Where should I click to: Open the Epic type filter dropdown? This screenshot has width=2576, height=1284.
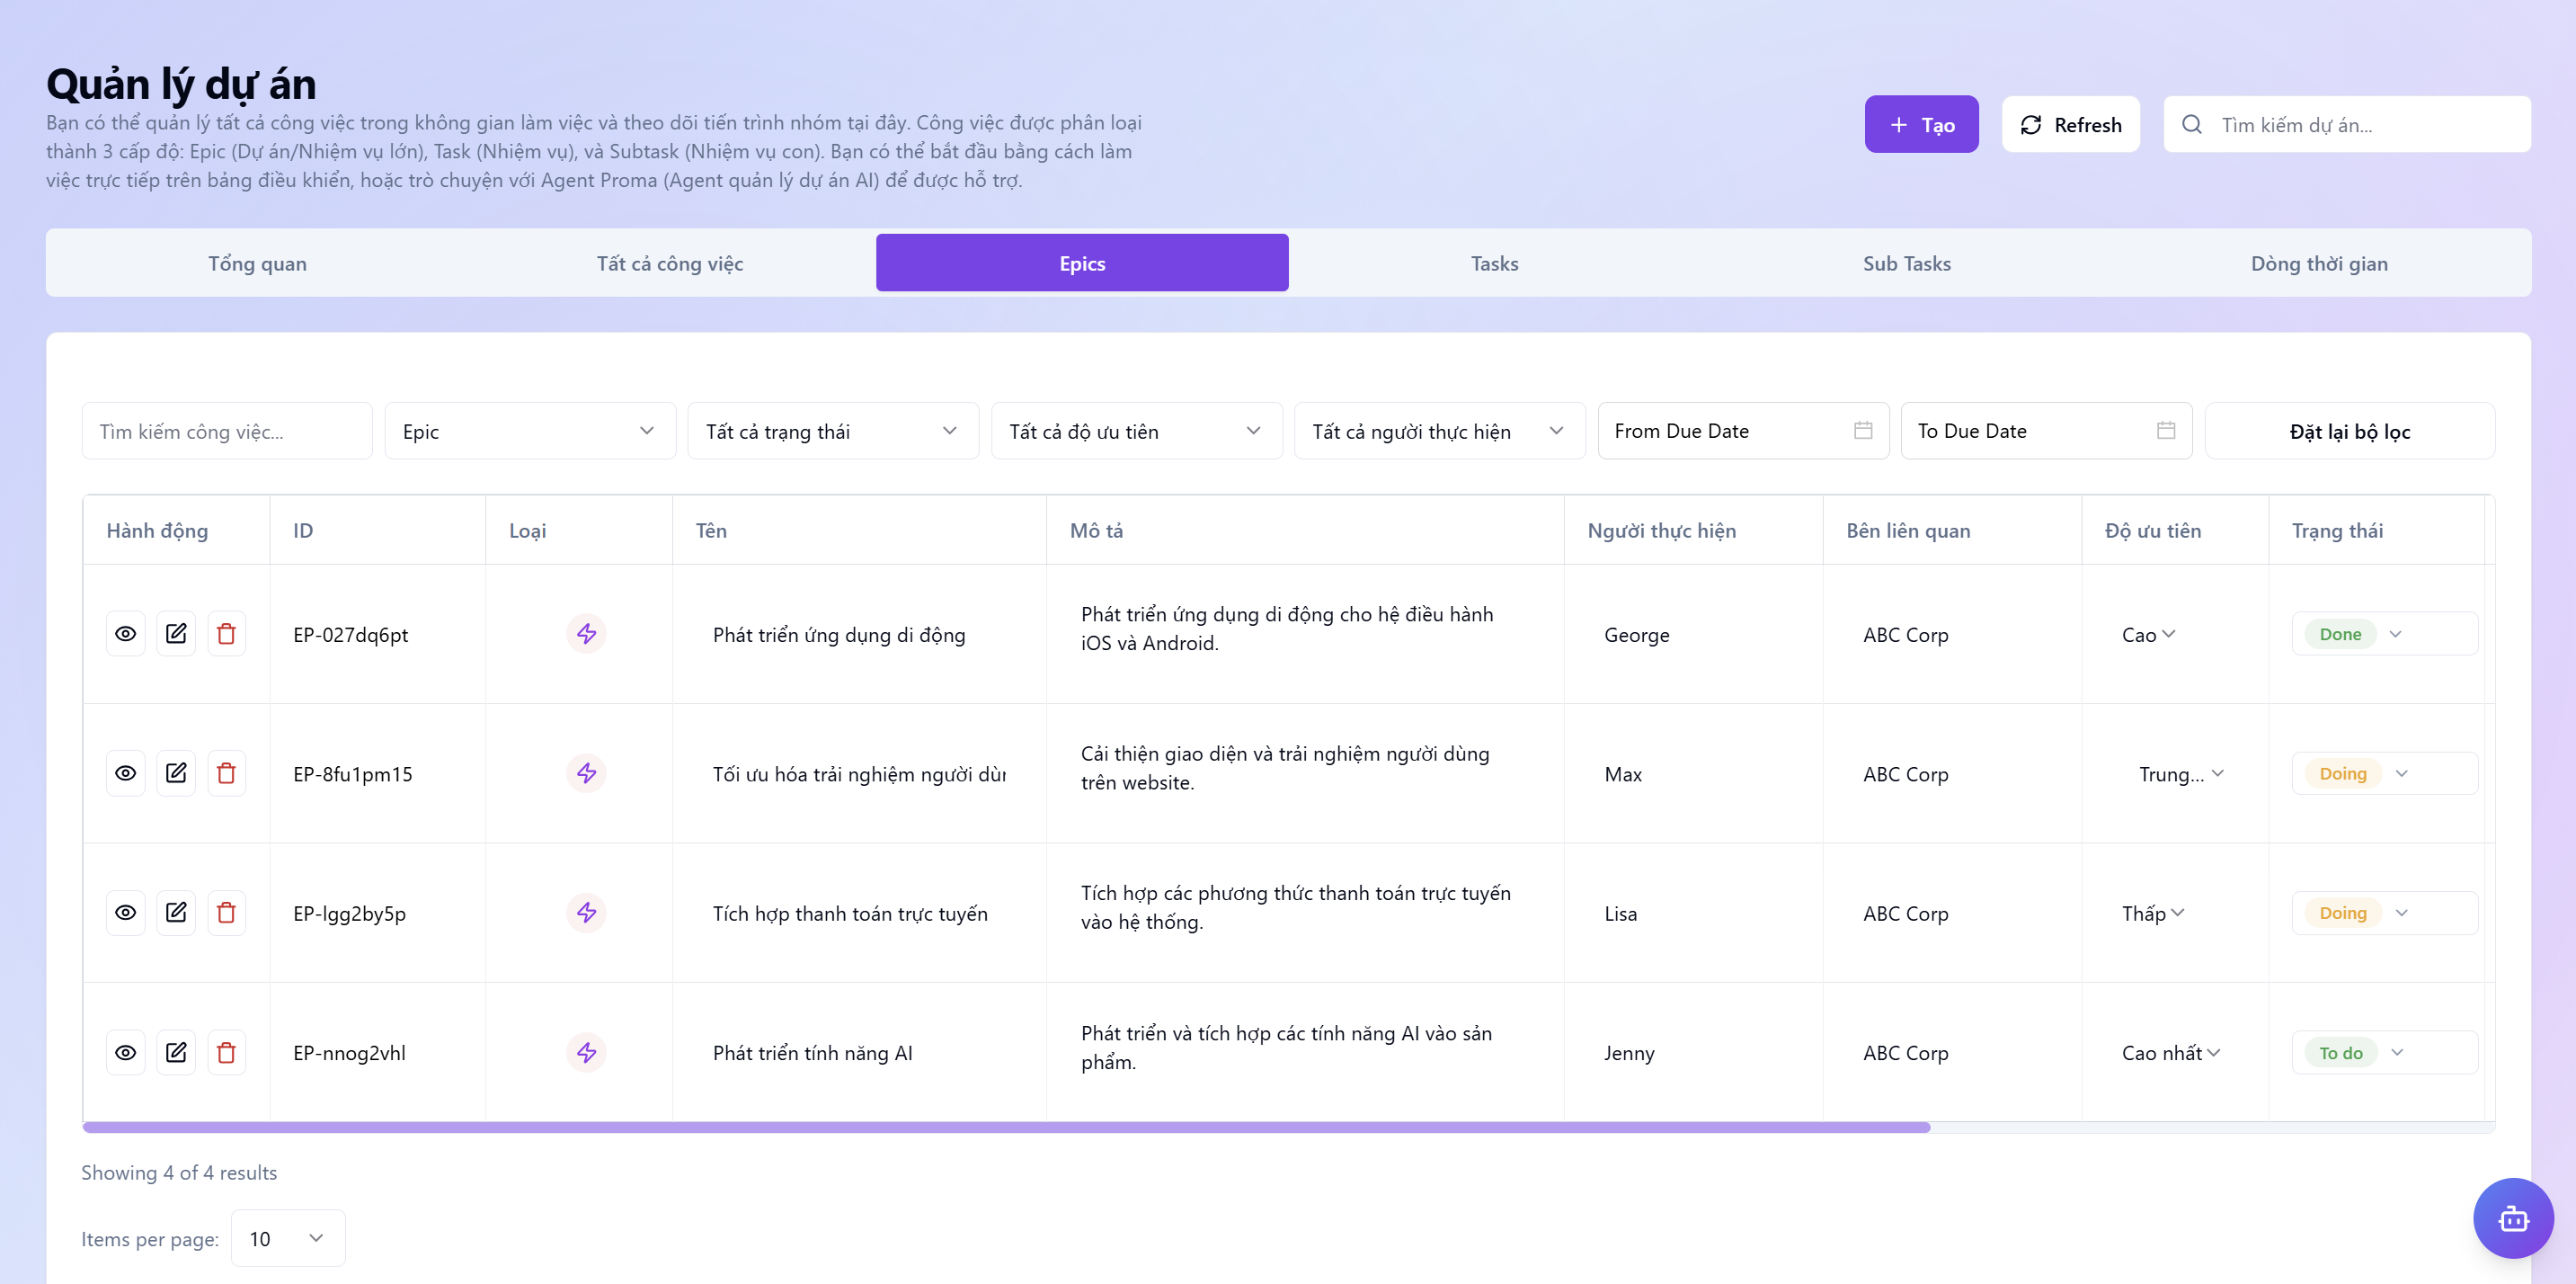point(530,431)
